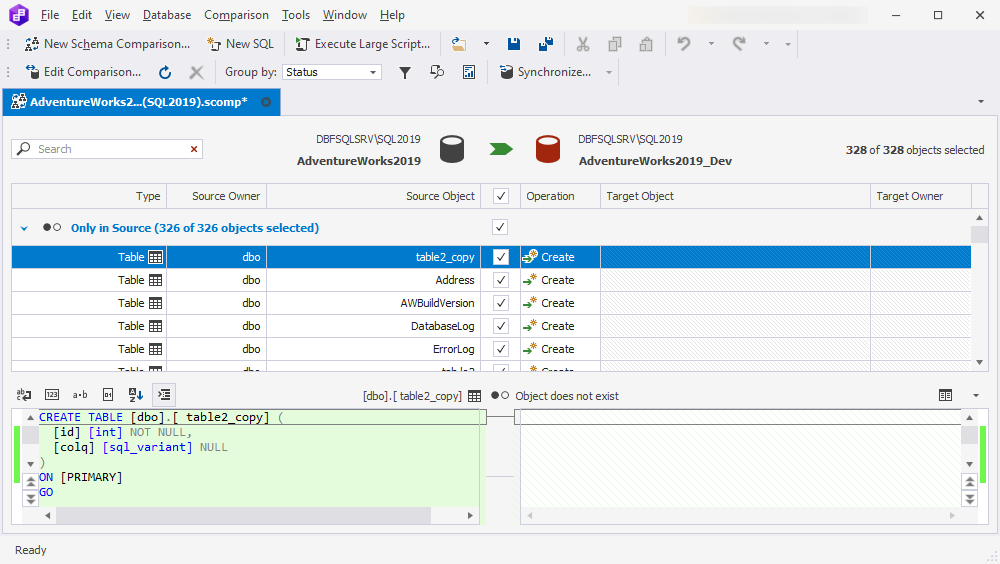Close the AdventureWorks scomp tab
This screenshot has width=1000, height=564.
[266, 102]
